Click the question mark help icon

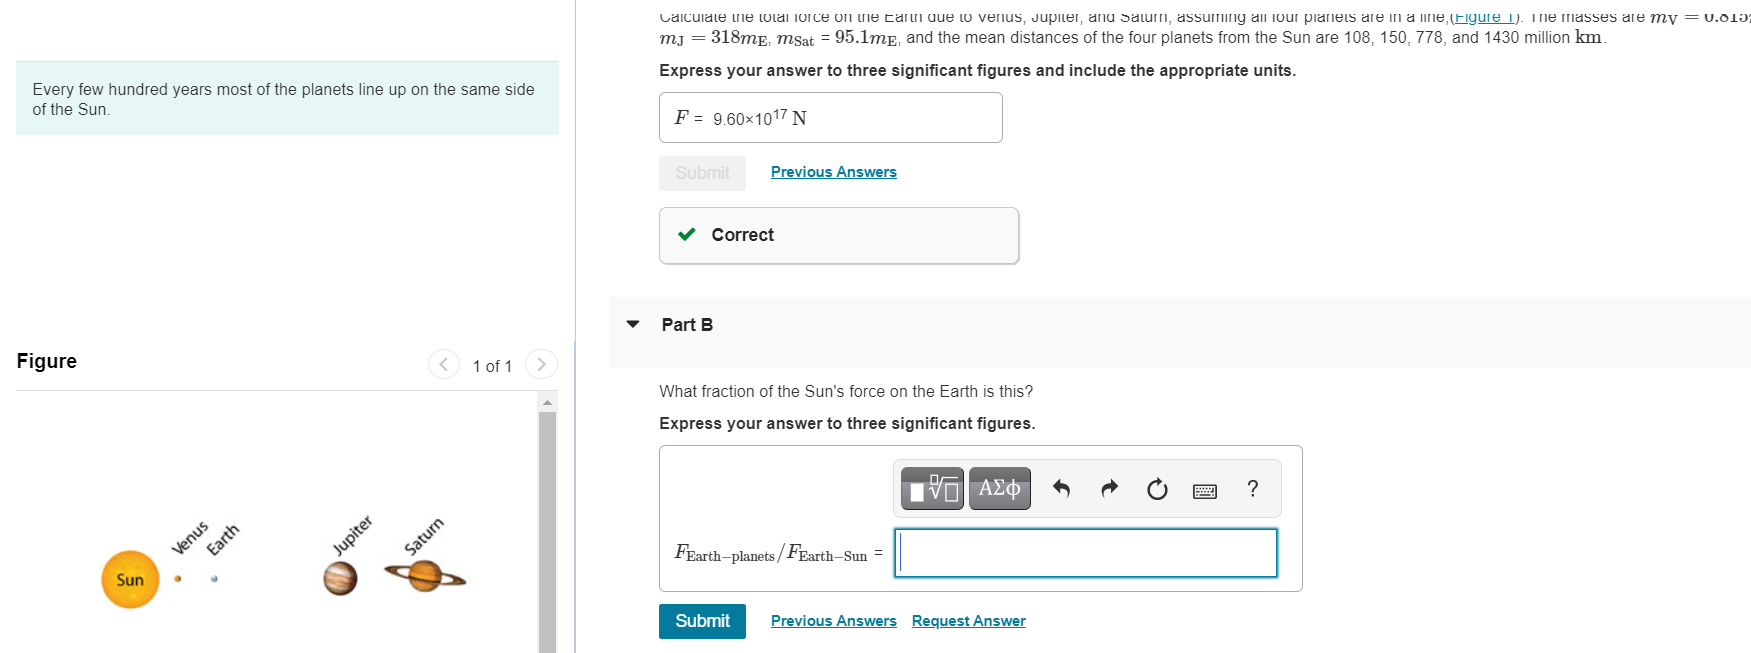[x=1252, y=489]
